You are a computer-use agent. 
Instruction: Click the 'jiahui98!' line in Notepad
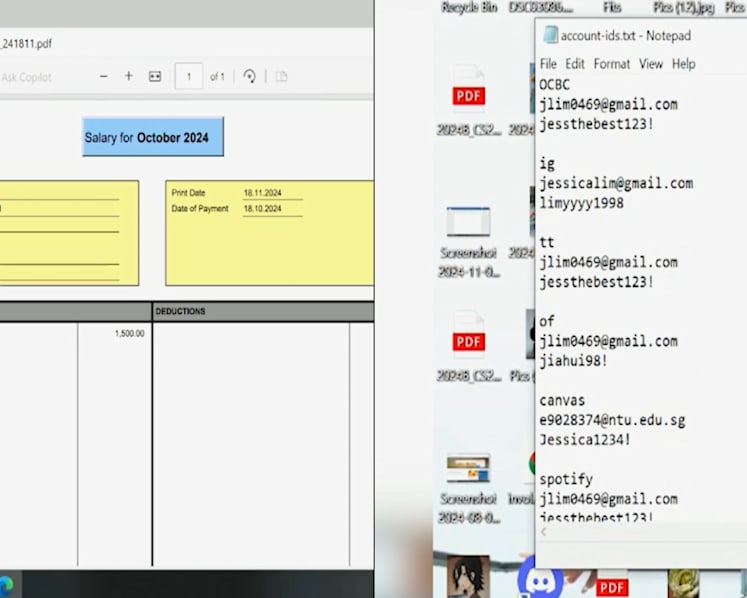coord(573,361)
